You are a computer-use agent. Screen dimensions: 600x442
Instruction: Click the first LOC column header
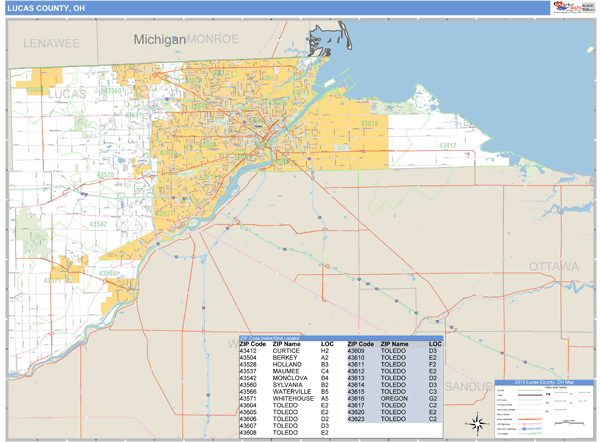coord(326,344)
